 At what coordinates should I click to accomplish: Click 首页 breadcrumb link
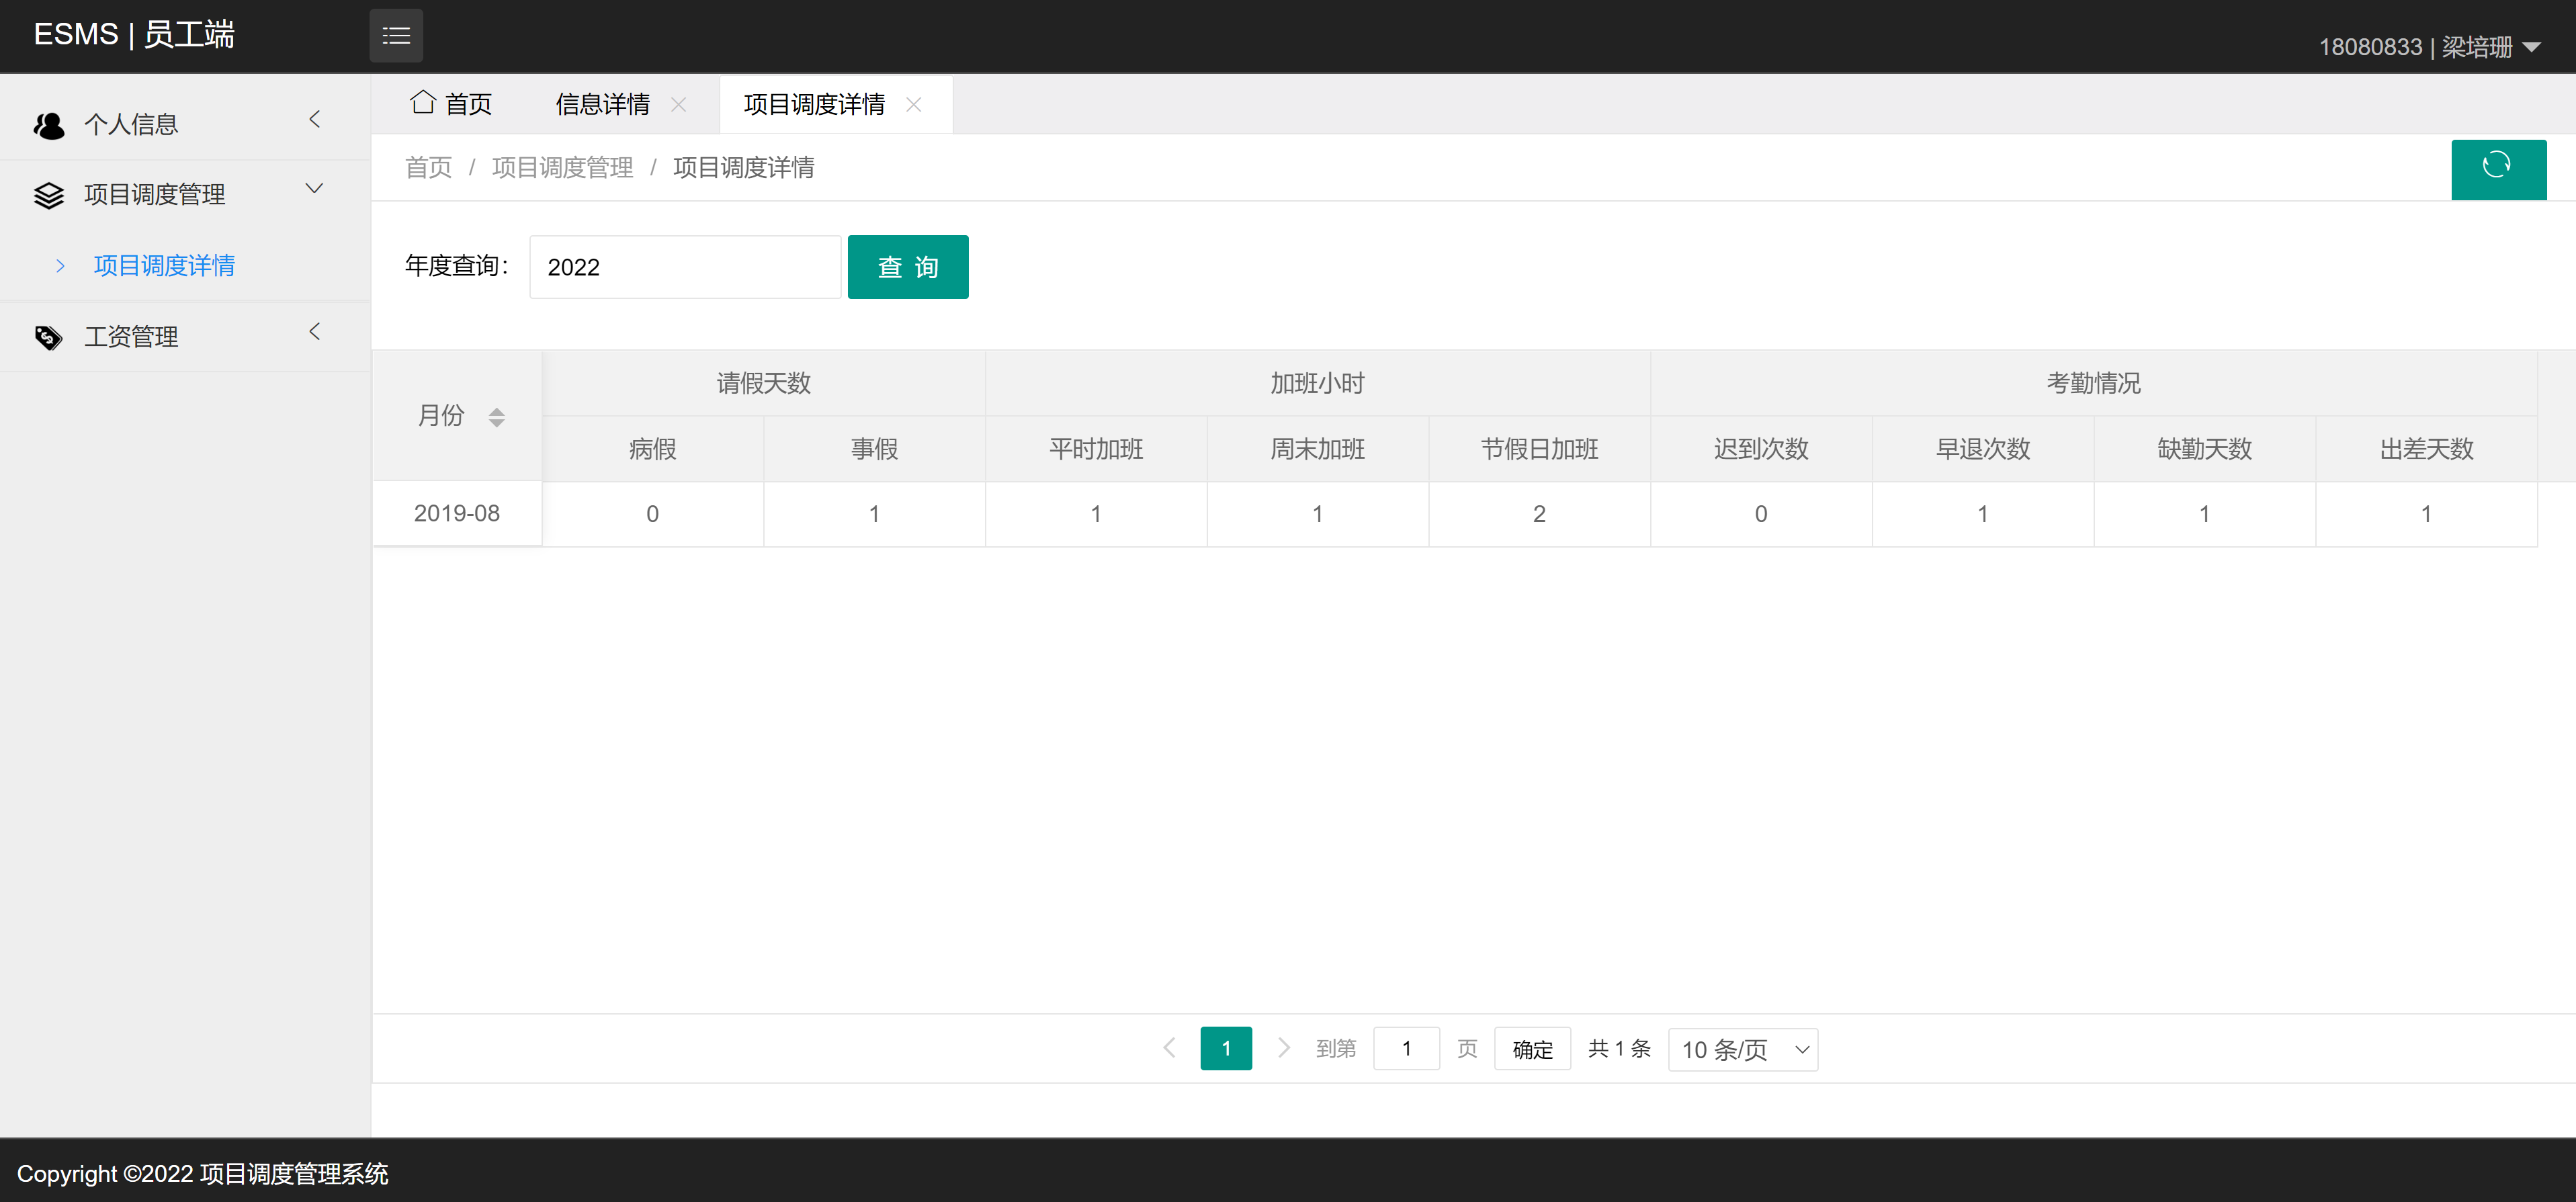(x=428, y=167)
